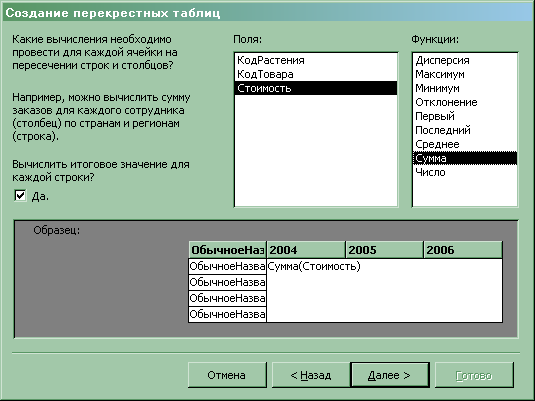This screenshot has height=401, width=535.
Task: Choose the Последний function
Action: click(x=465, y=130)
